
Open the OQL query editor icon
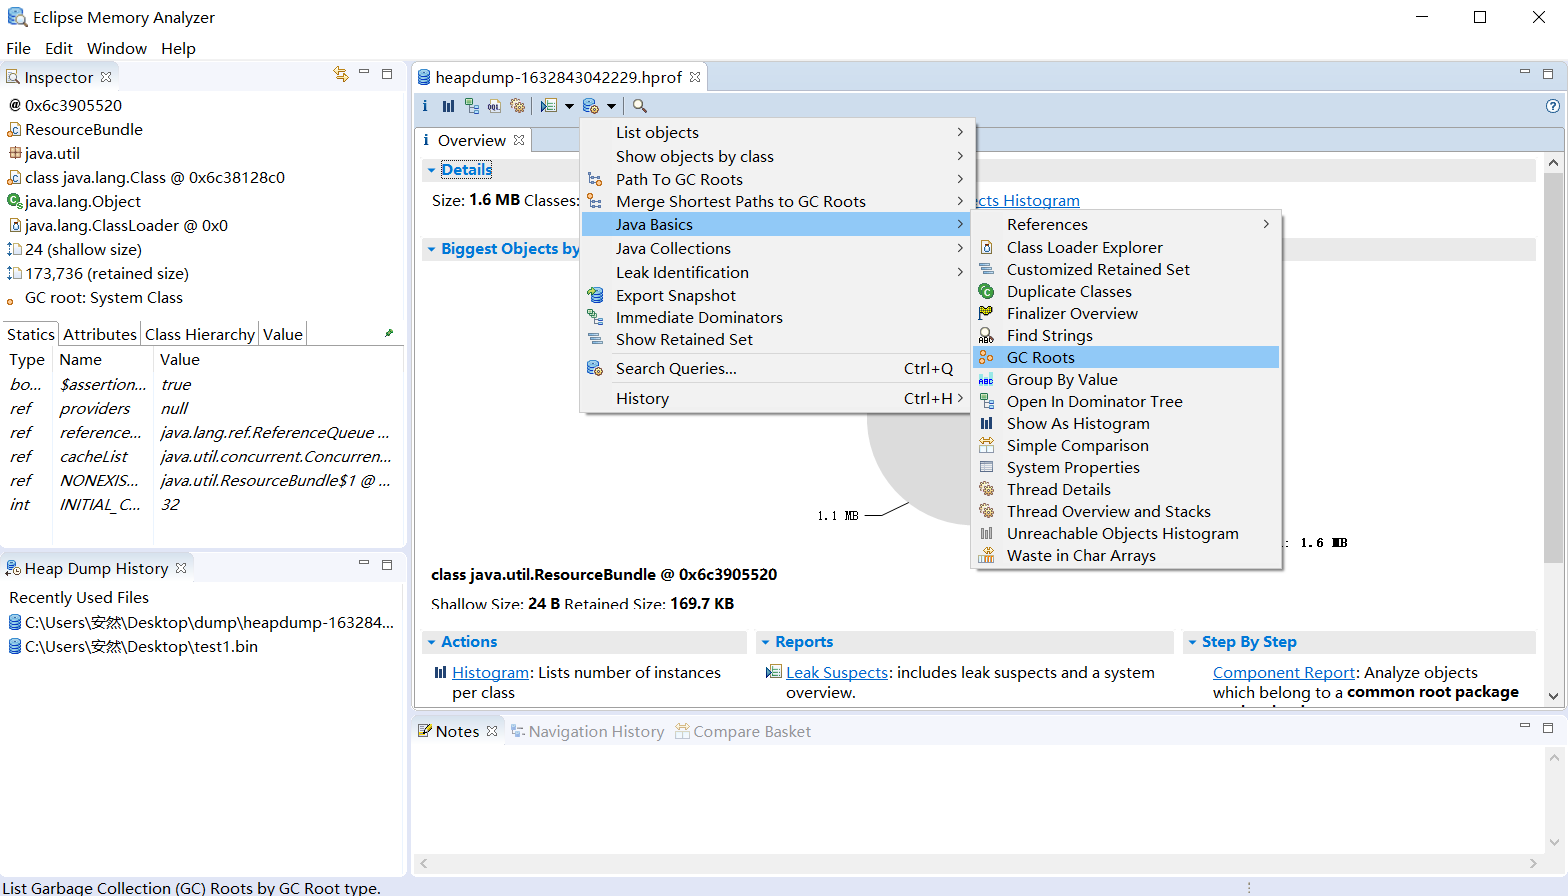494,106
